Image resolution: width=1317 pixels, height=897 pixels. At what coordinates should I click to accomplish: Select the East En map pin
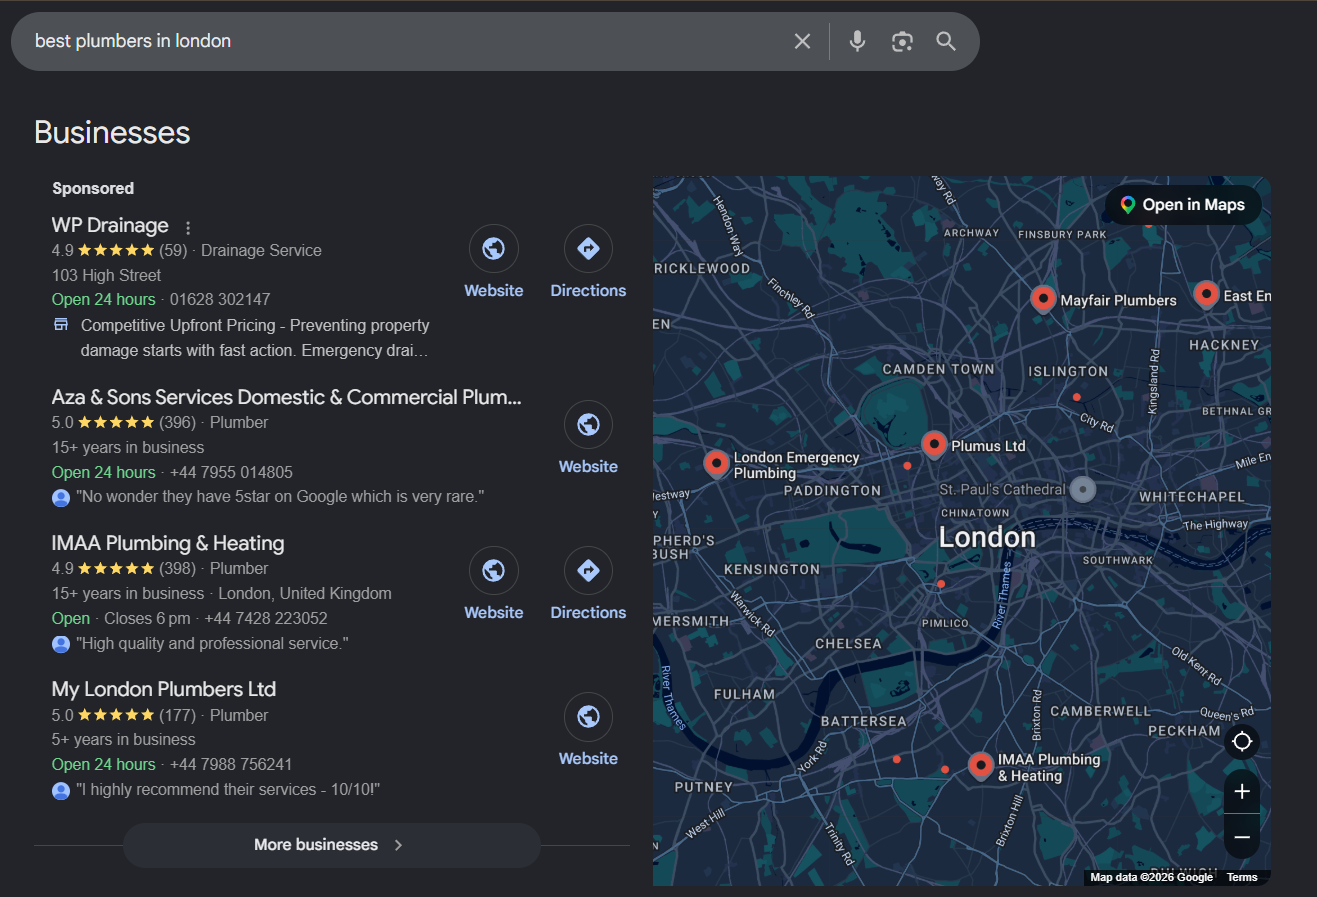coord(1206,294)
